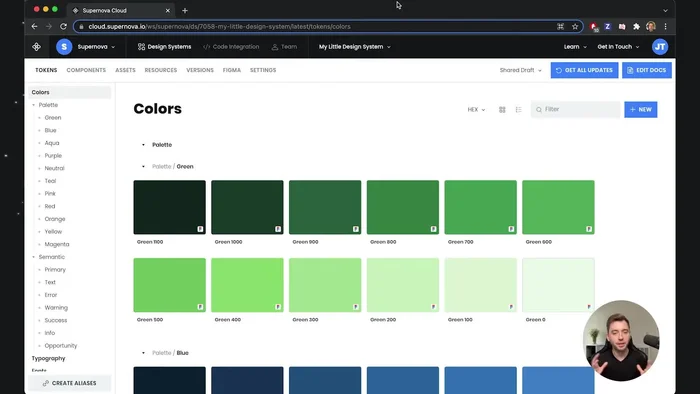Switch to the Components tab
This screenshot has height=394, width=700.
tap(86, 70)
